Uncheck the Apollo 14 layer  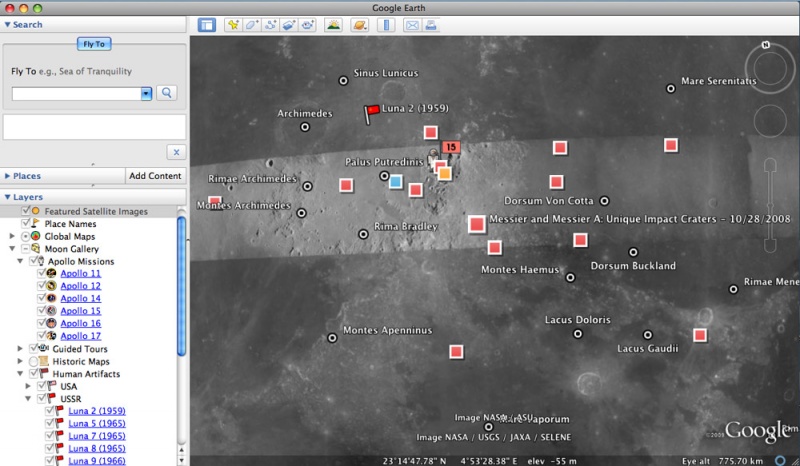42,298
